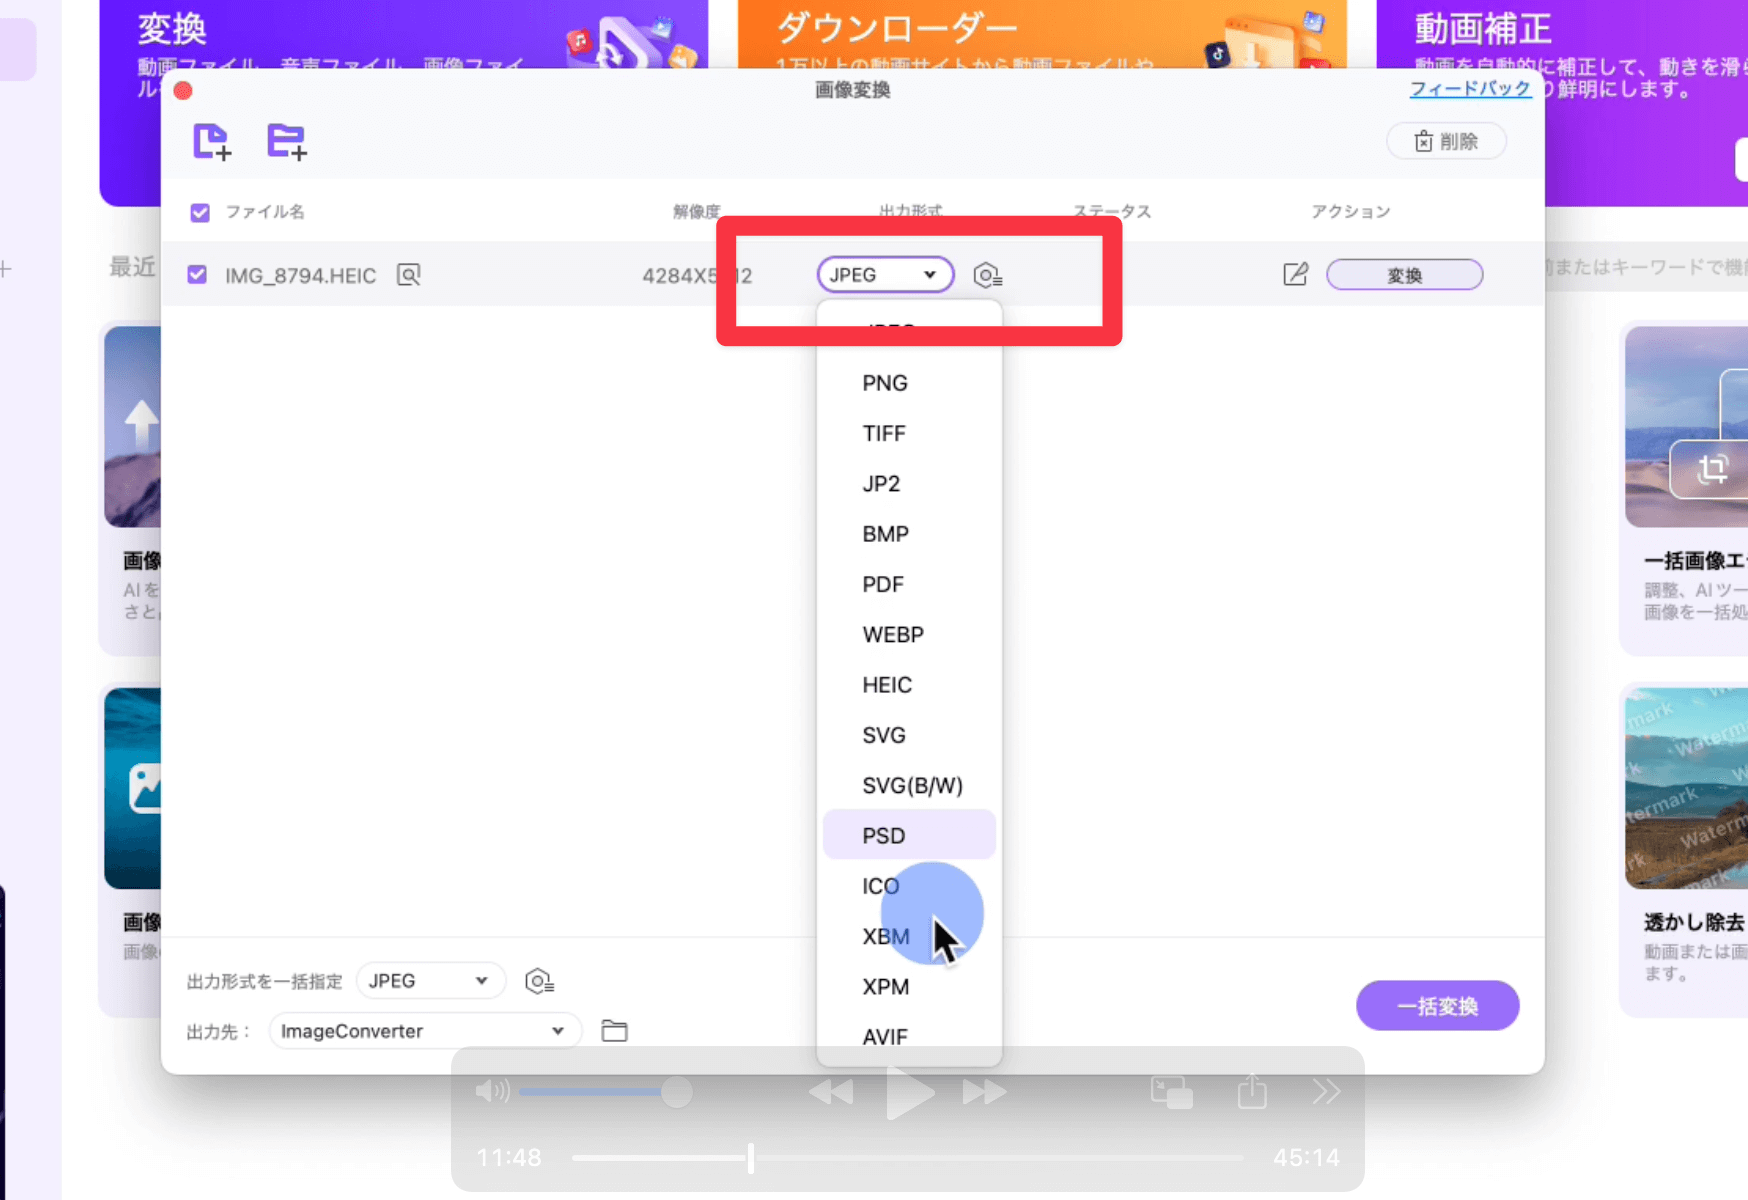Expand the batch output format dropdown
The width and height of the screenshot is (1748, 1200).
[x=430, y=980]
